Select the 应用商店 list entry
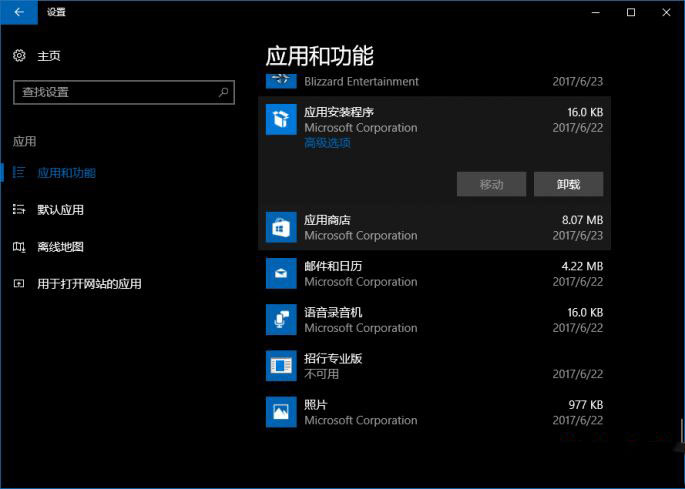The image size is (685, 489). point(434,227)
